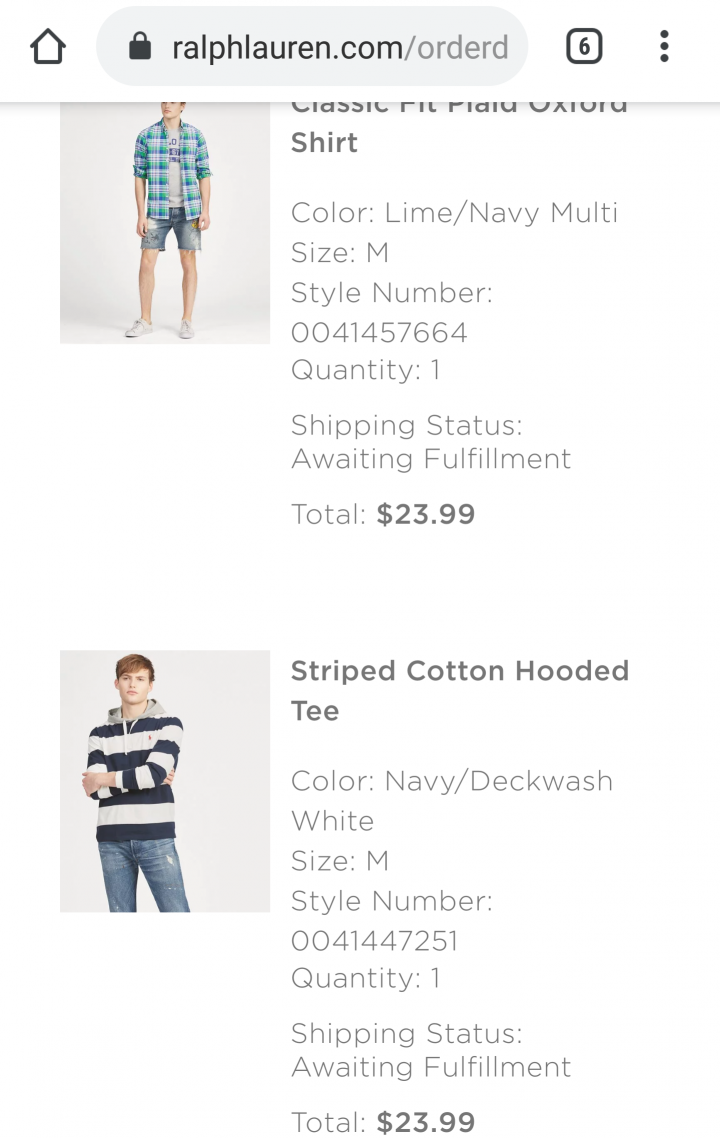Tap the Color: Lime/Navy Multi text
This screenshot has width=720, height=1138.
[x=454, y=213]
